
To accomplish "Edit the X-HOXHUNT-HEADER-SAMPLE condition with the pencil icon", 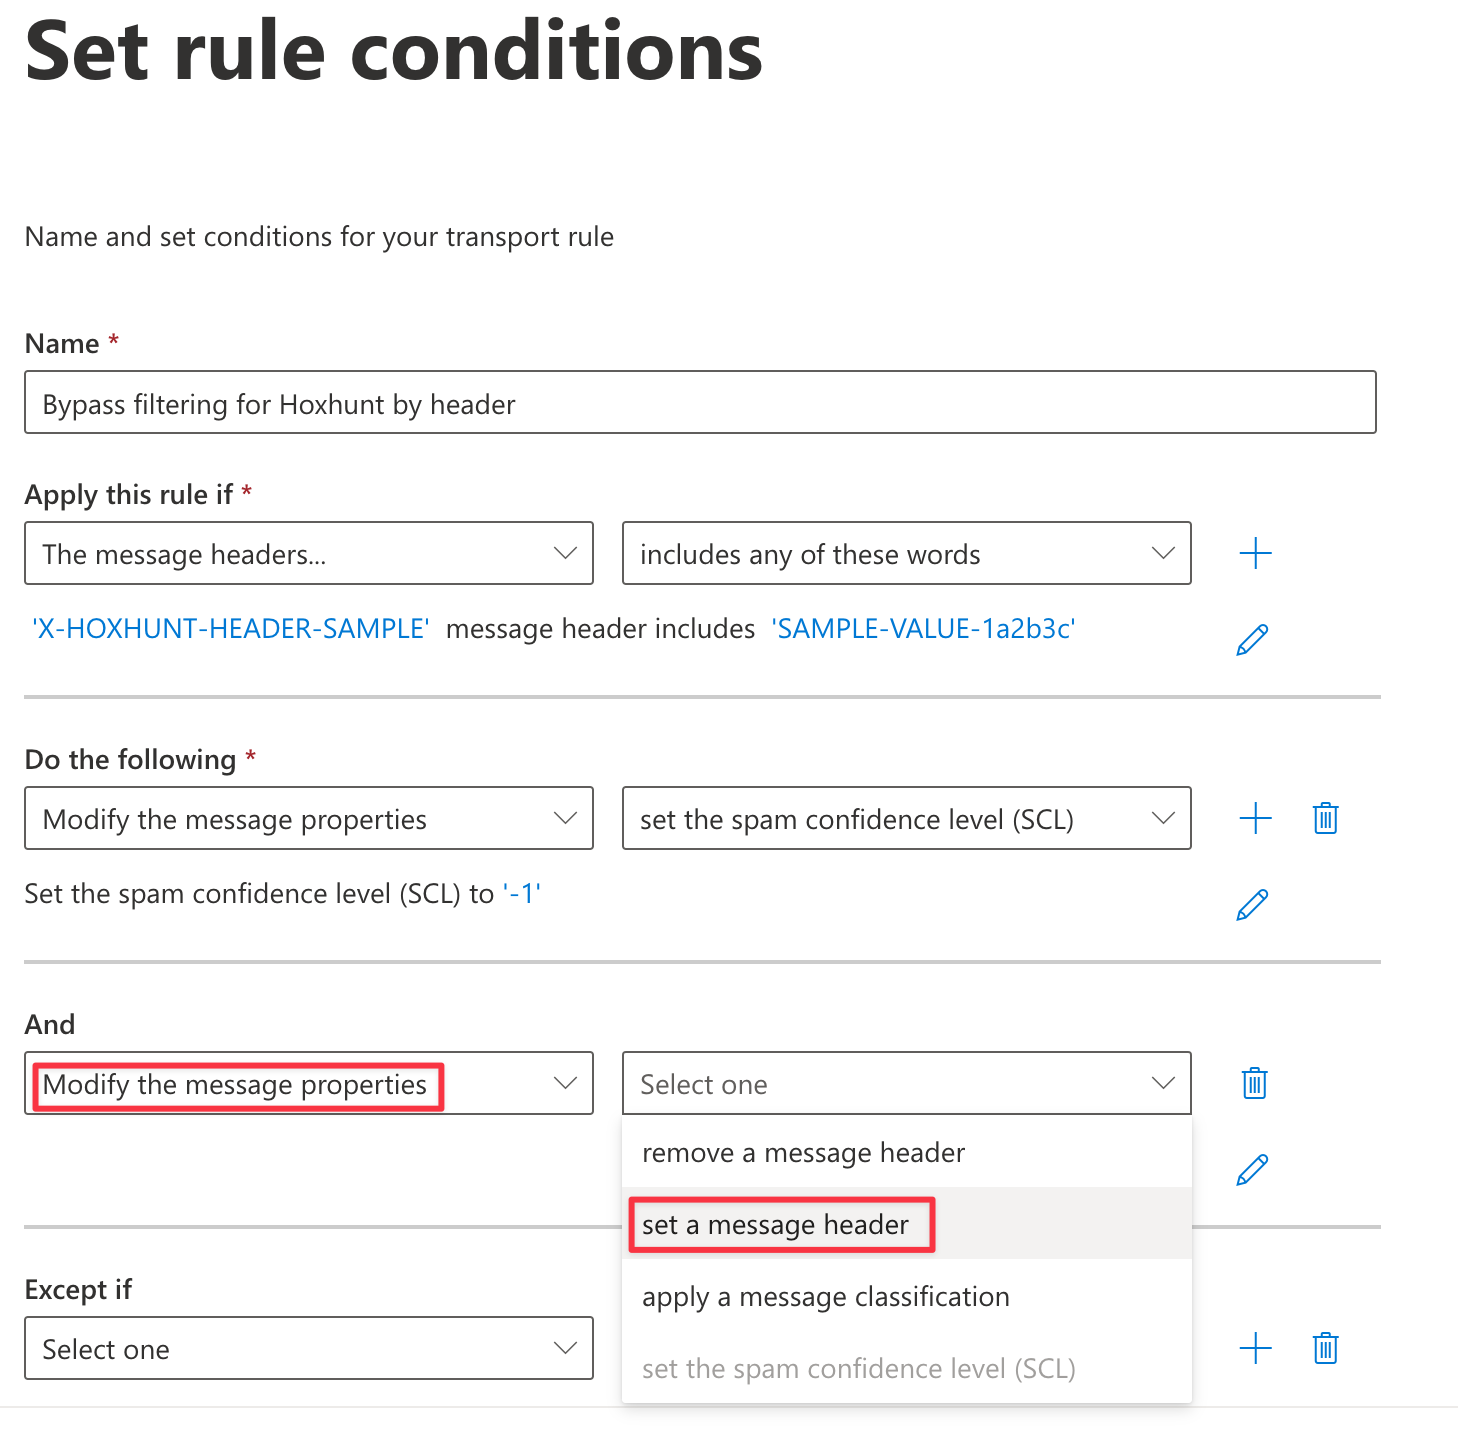I will tap(1252, 640).
